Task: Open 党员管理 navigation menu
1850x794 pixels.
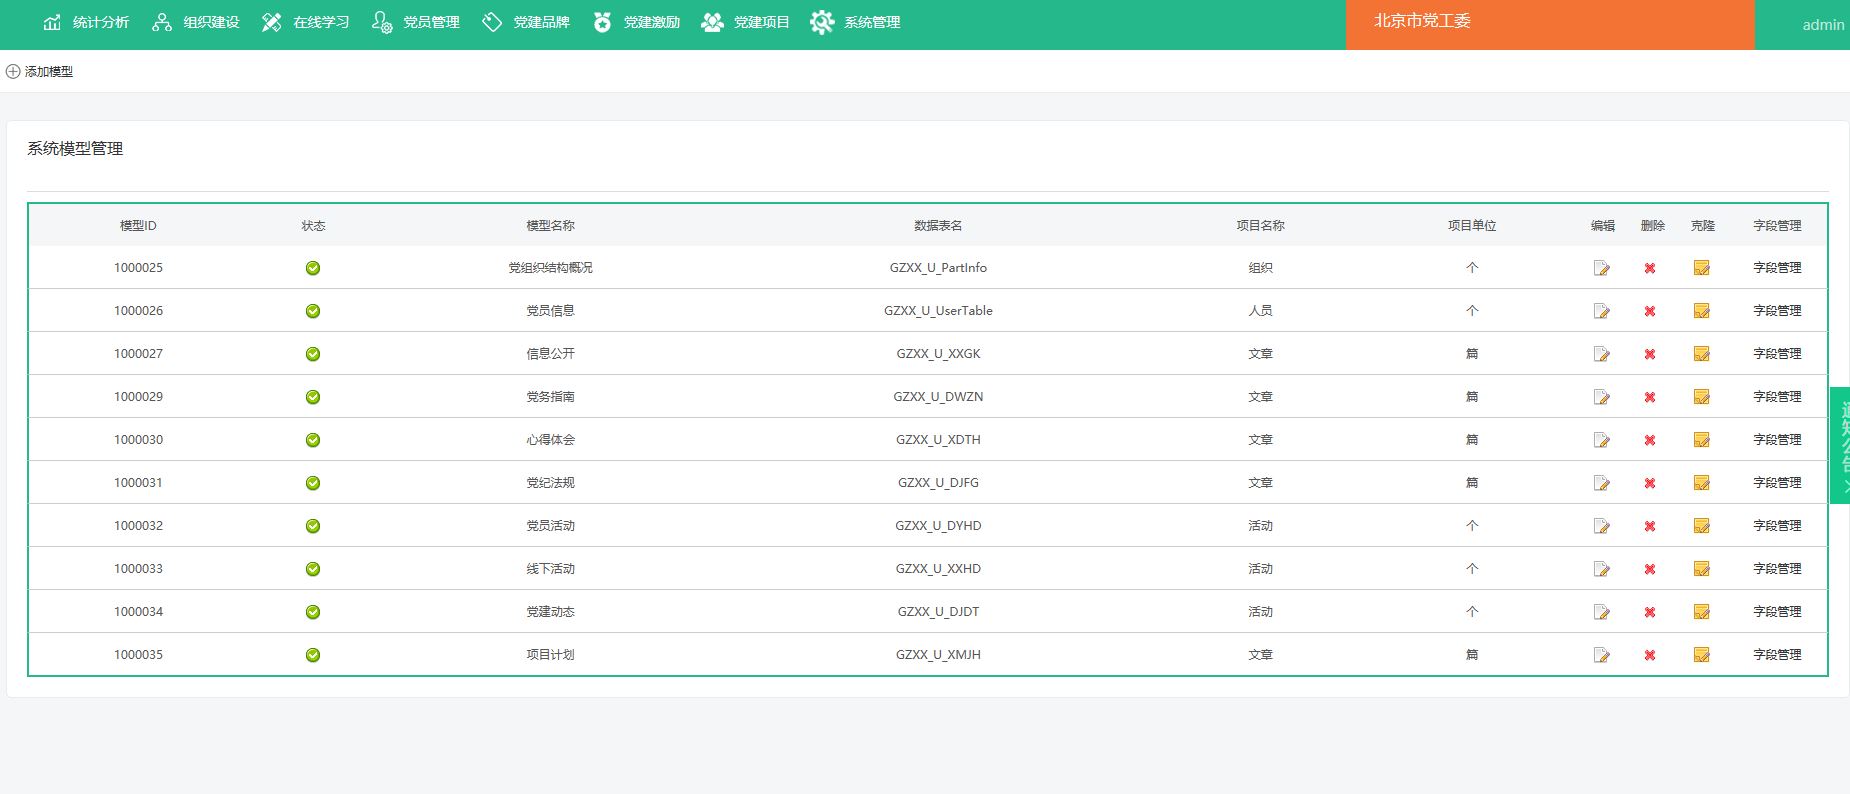Action: (416, 22)
